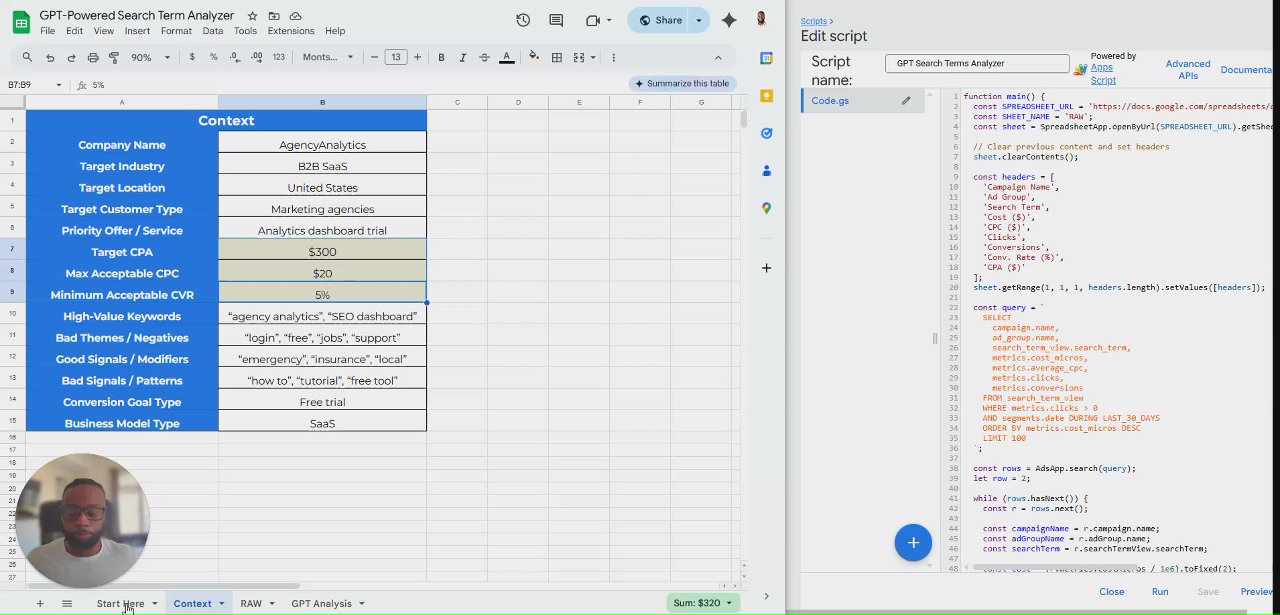Image resolution: width=1280 pixels, height=615 pixels.
Task: Click the Share button
Action: 660,20
